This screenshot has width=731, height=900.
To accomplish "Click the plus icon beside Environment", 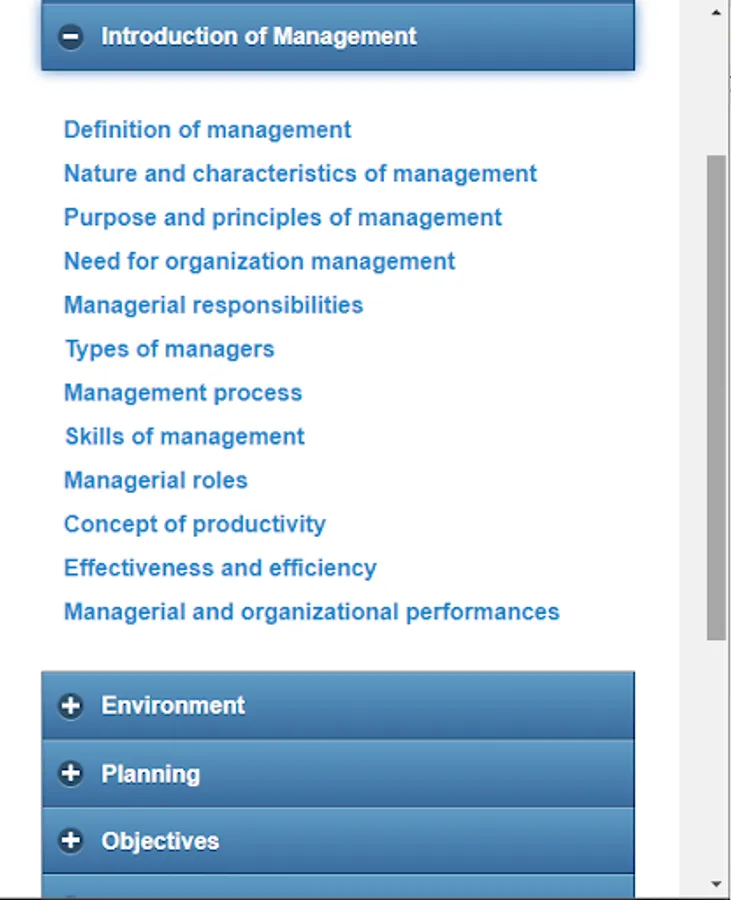I will pyautogui.click(x=70, y=706).
